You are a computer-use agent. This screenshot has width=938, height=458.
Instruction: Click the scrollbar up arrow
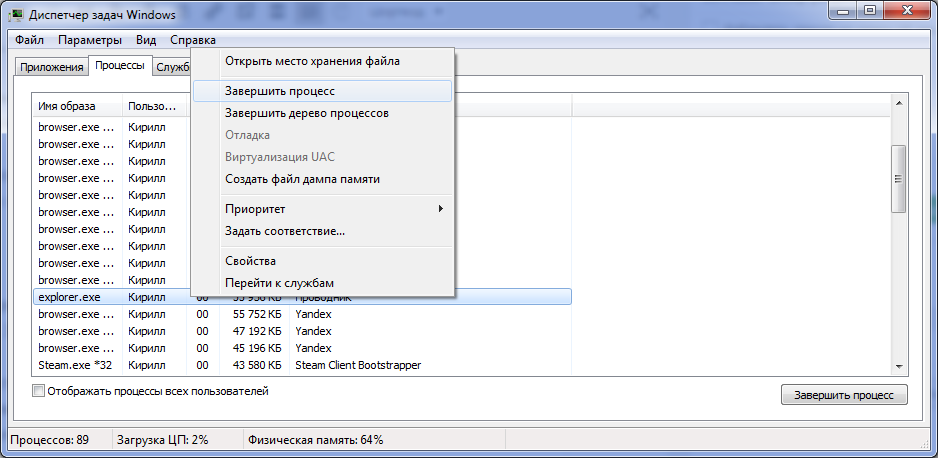pos(898,103)
